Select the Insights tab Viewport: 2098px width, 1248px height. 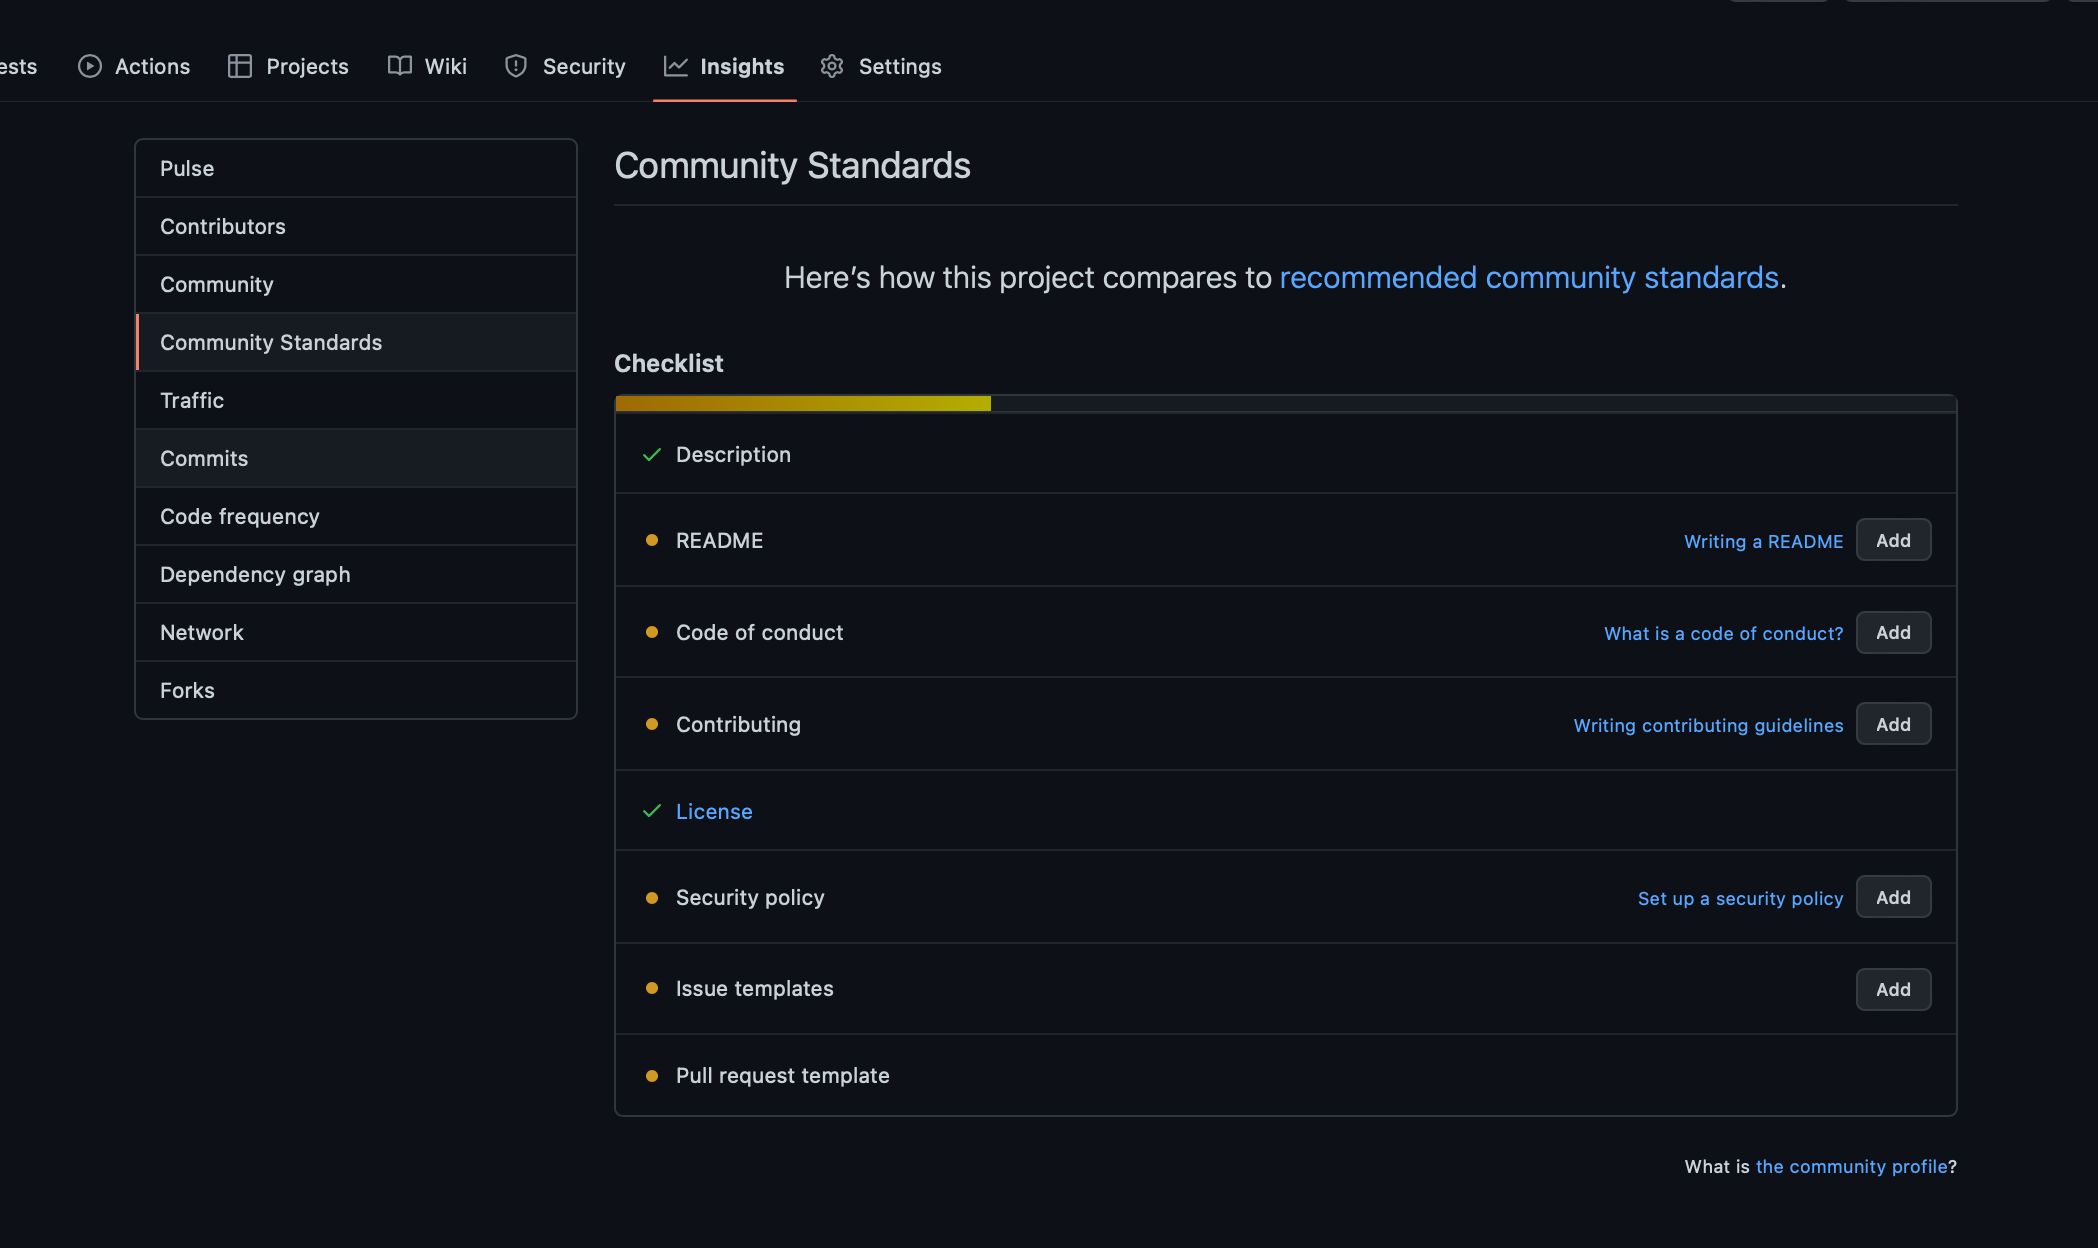click(724, 66)
